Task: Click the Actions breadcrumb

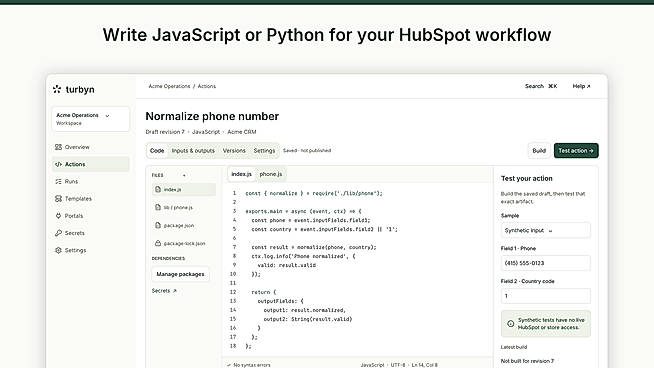Action: 207,86
